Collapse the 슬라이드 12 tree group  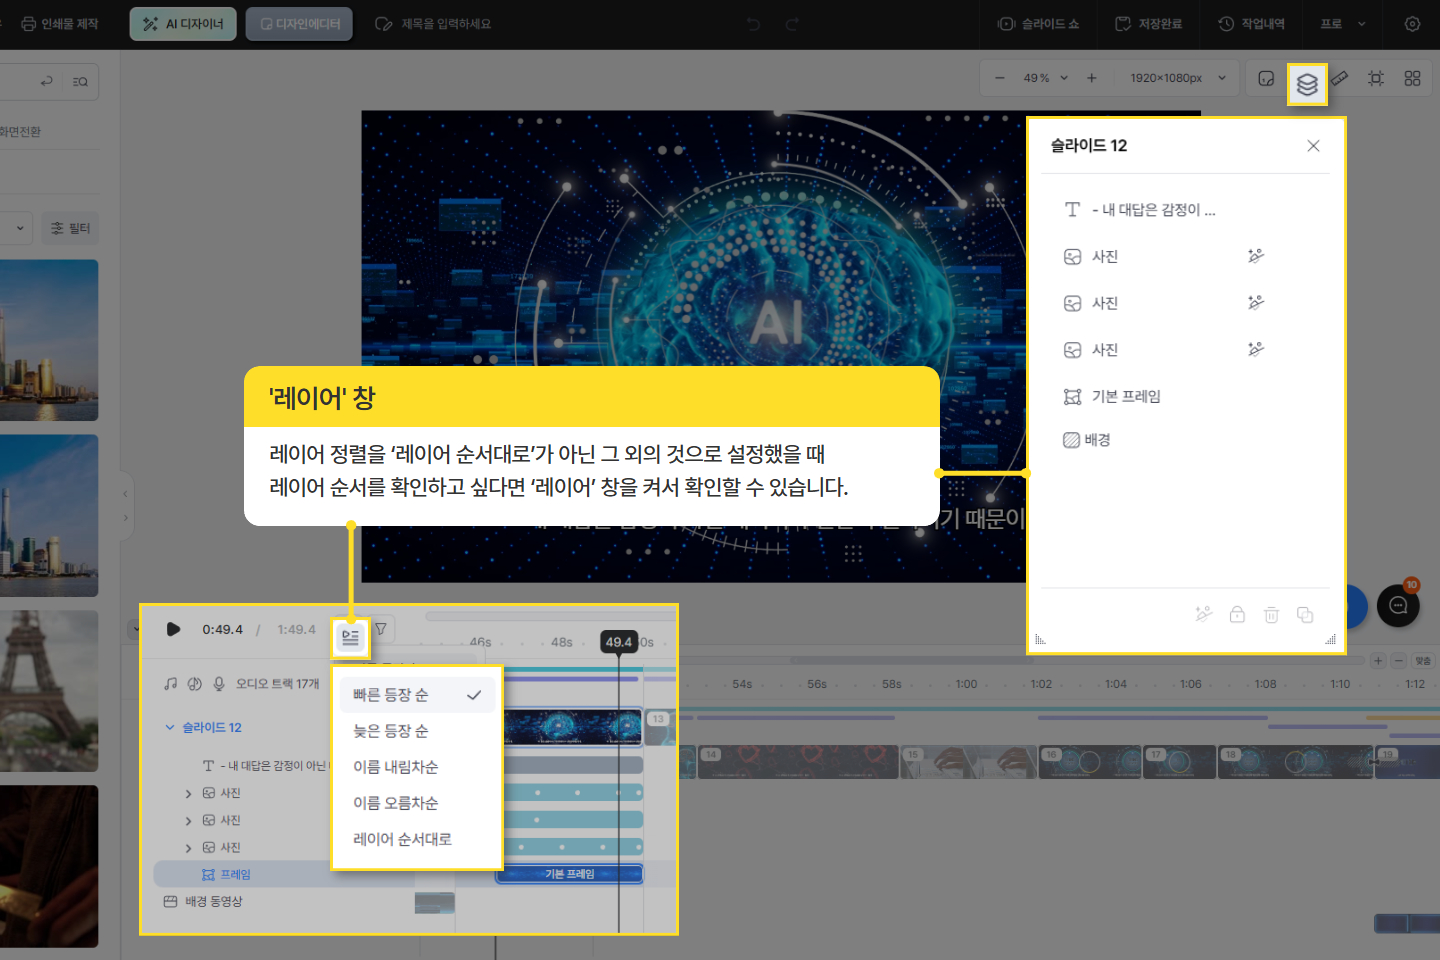point(170,728)
